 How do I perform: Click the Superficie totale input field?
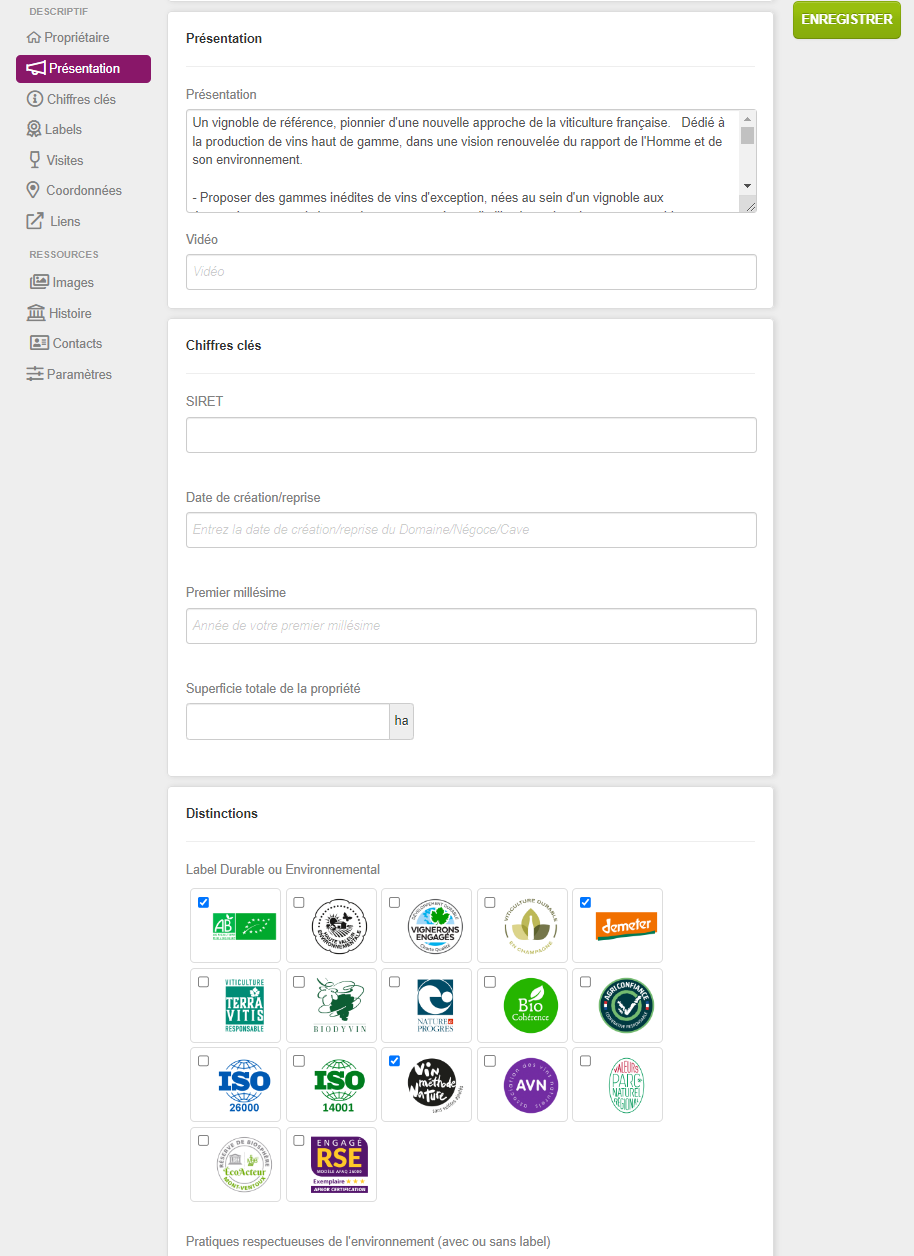coord(288,722)
